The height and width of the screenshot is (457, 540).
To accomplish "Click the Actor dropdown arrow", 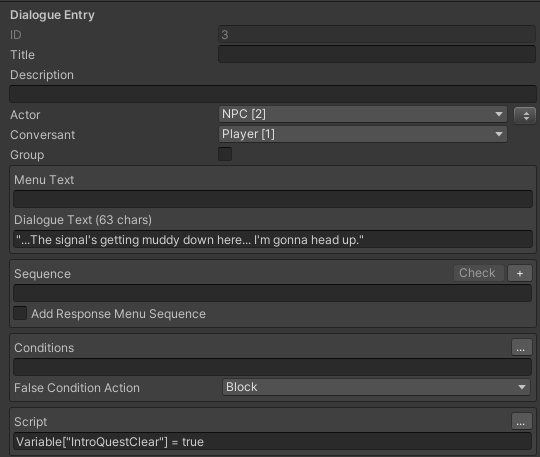I will coord(498,114).
